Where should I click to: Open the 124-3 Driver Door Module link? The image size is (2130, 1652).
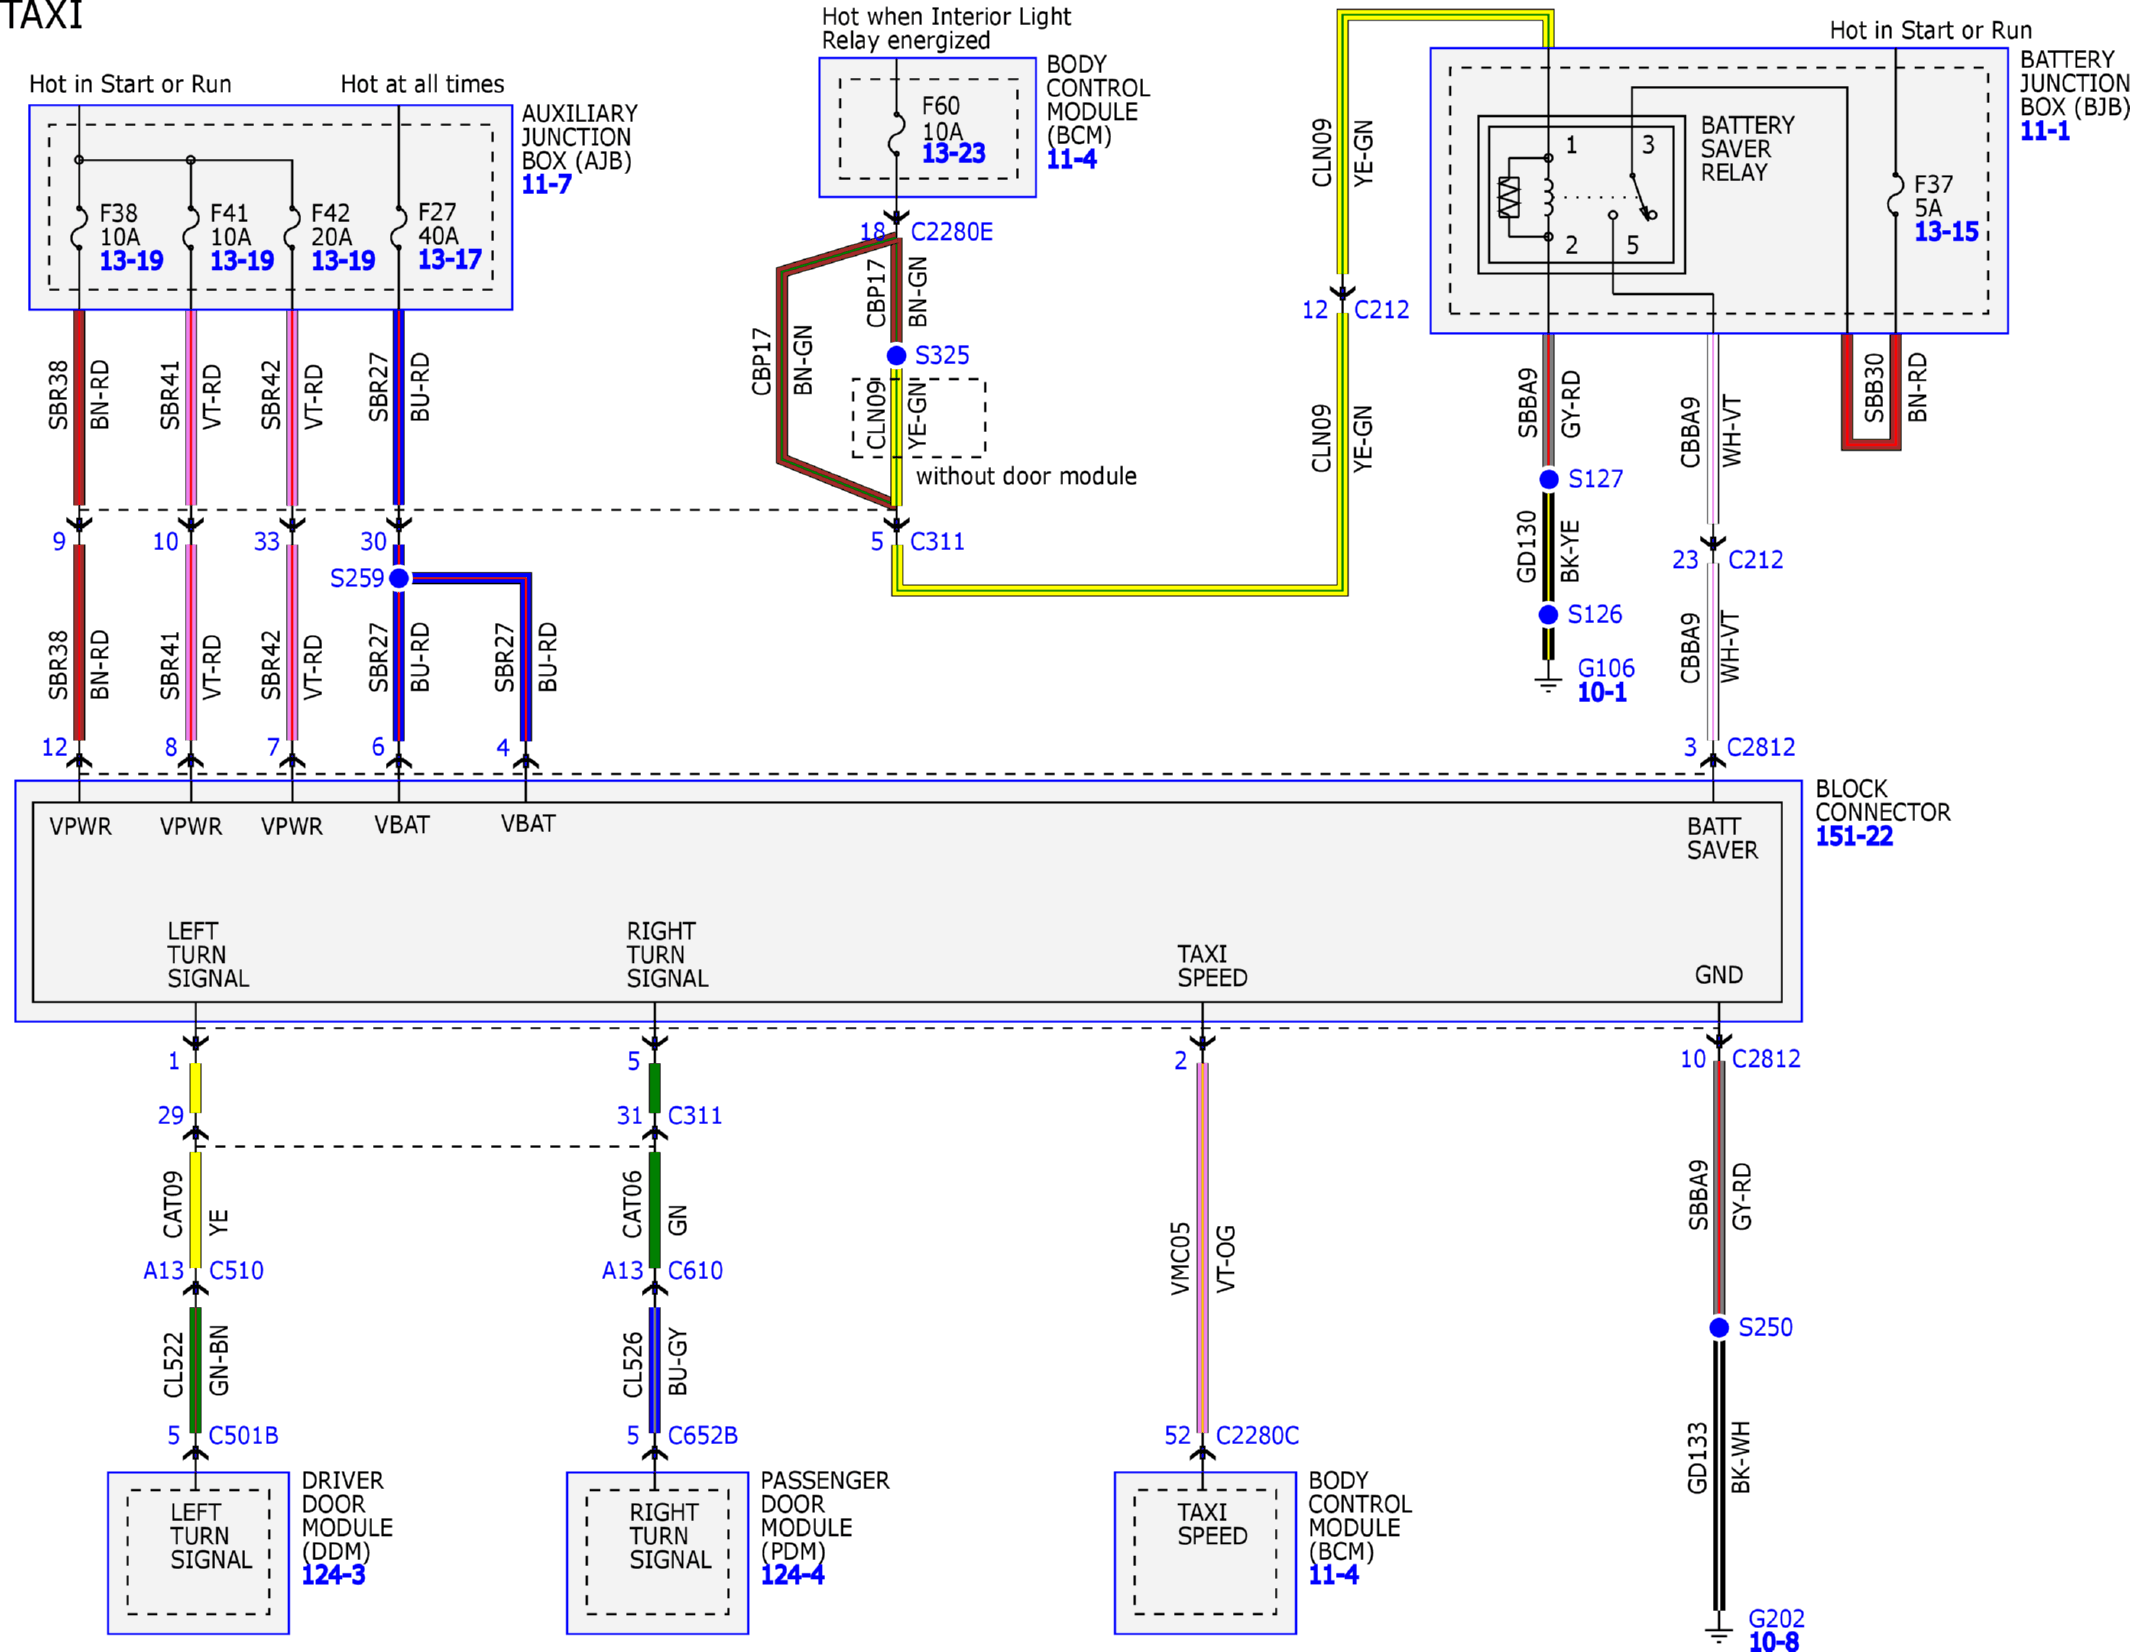click(333, 1575)
